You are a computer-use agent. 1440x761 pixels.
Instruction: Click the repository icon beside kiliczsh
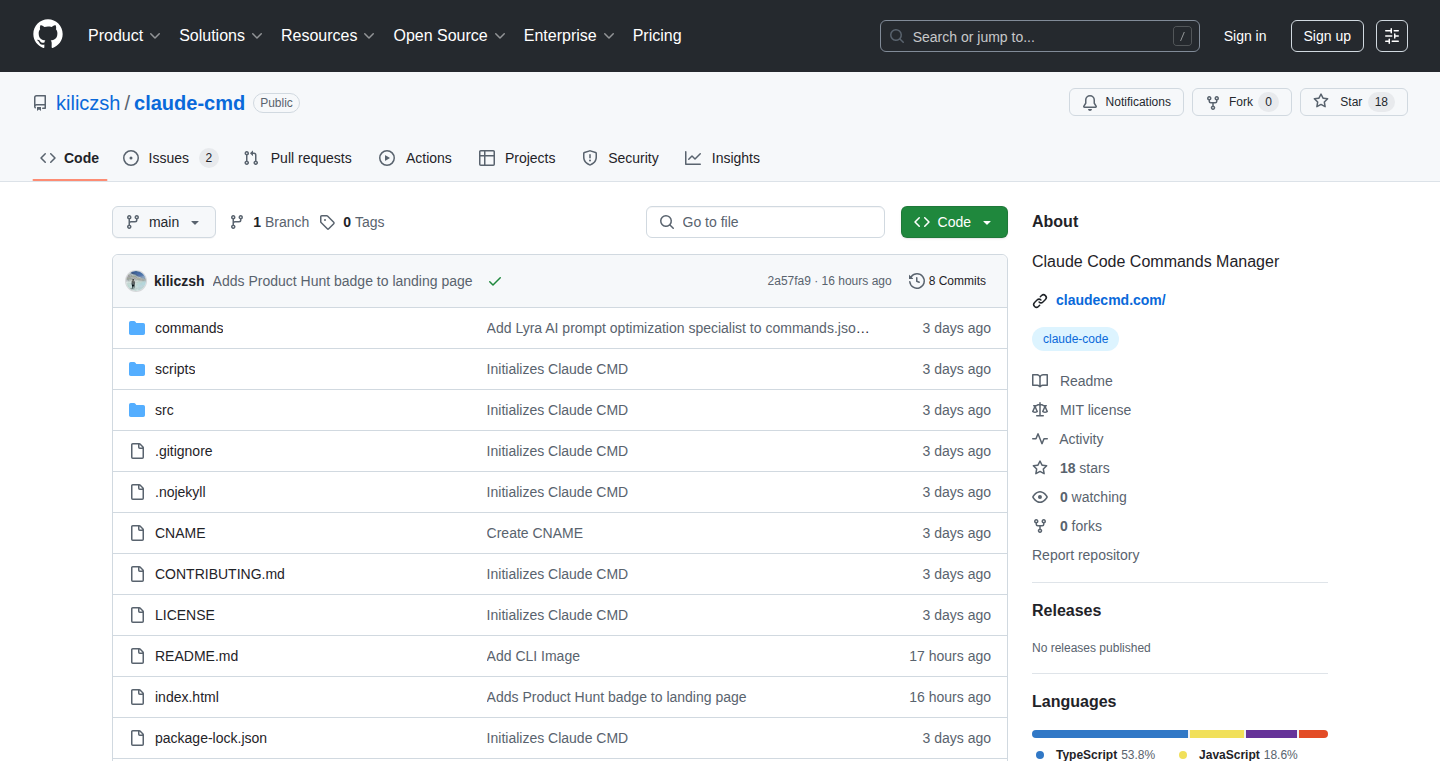[40, 103]
